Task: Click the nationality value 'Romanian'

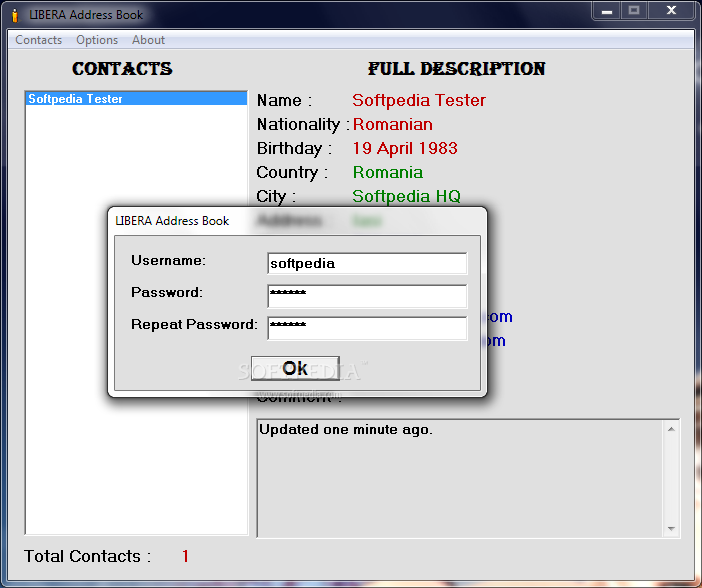Action: coord(393,124)
